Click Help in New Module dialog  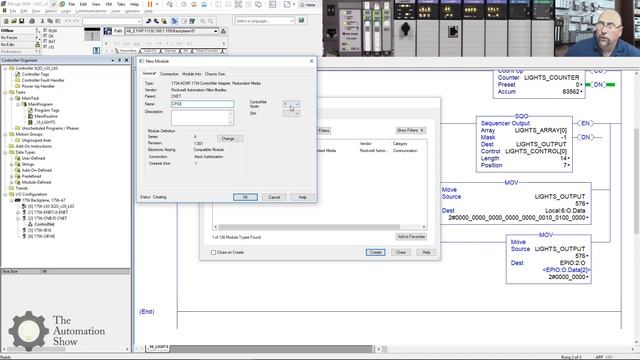click(302, 197)
